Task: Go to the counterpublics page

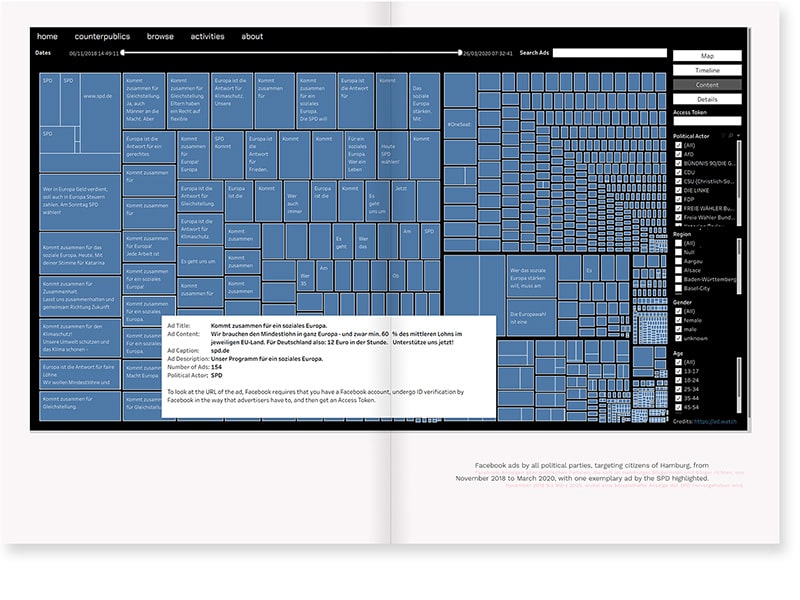Action: [x=103, y=36]
